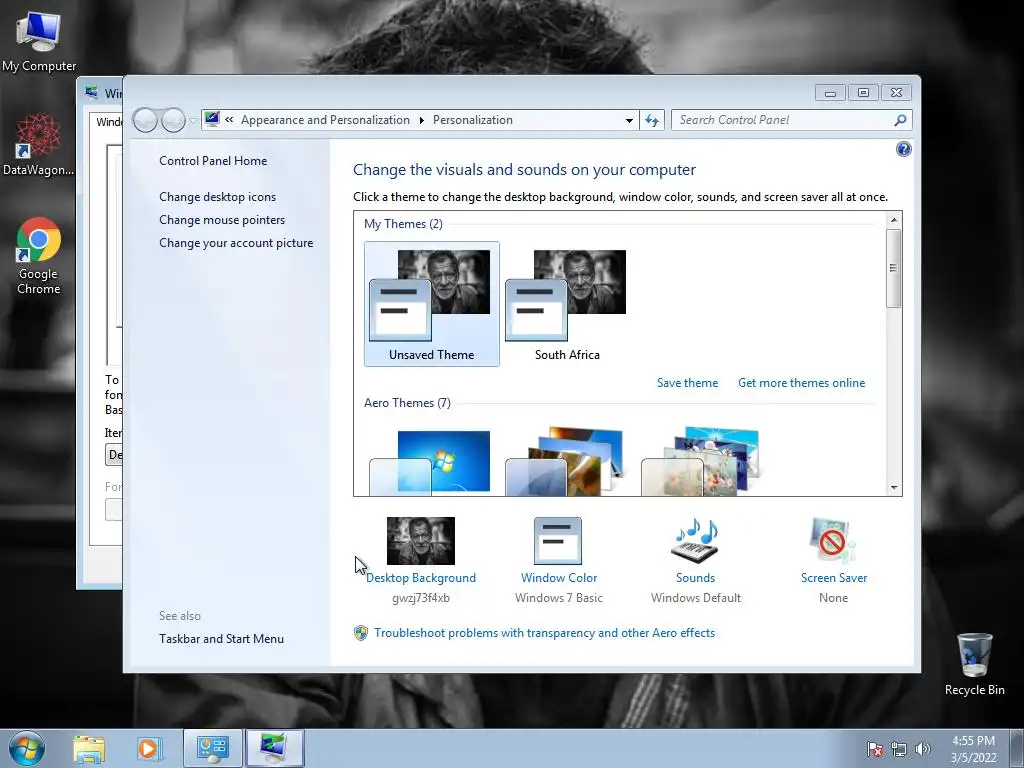1024x768 pixels.
Task: Open Windows Explorer from the taskbar
Action: (x=89, y=749)
